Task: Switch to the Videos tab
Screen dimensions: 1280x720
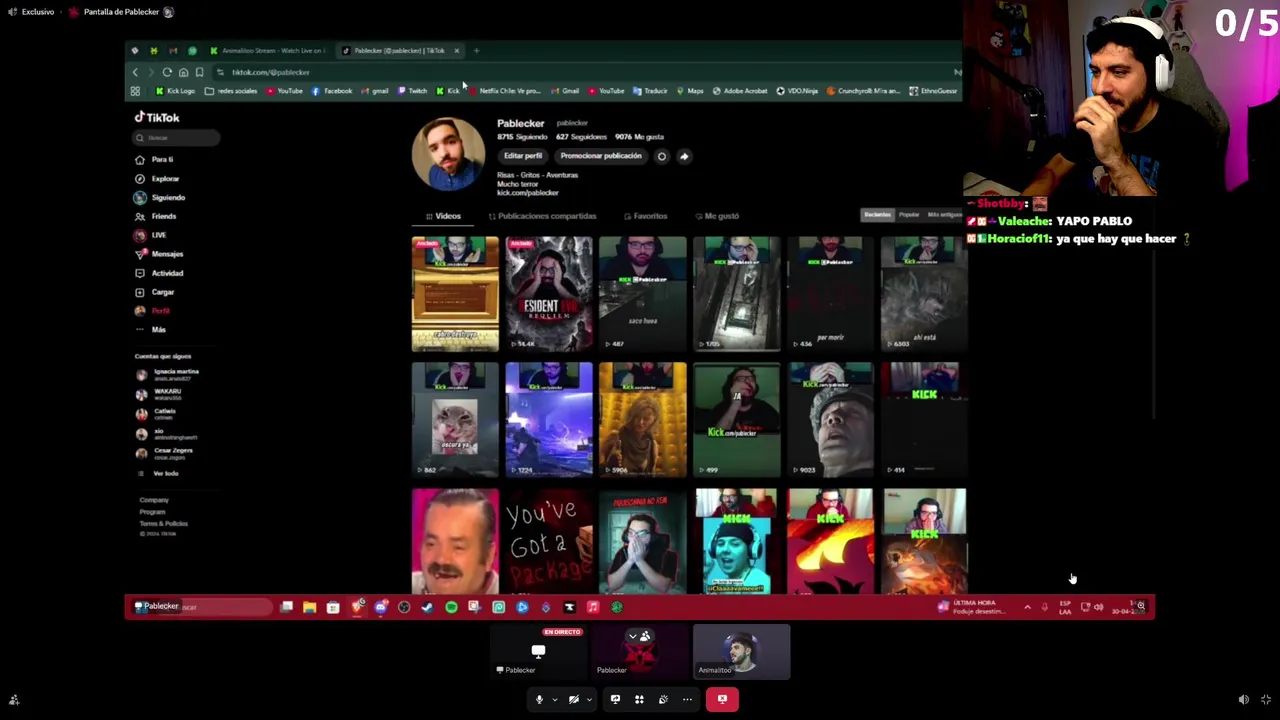Action: coord(443,216)
